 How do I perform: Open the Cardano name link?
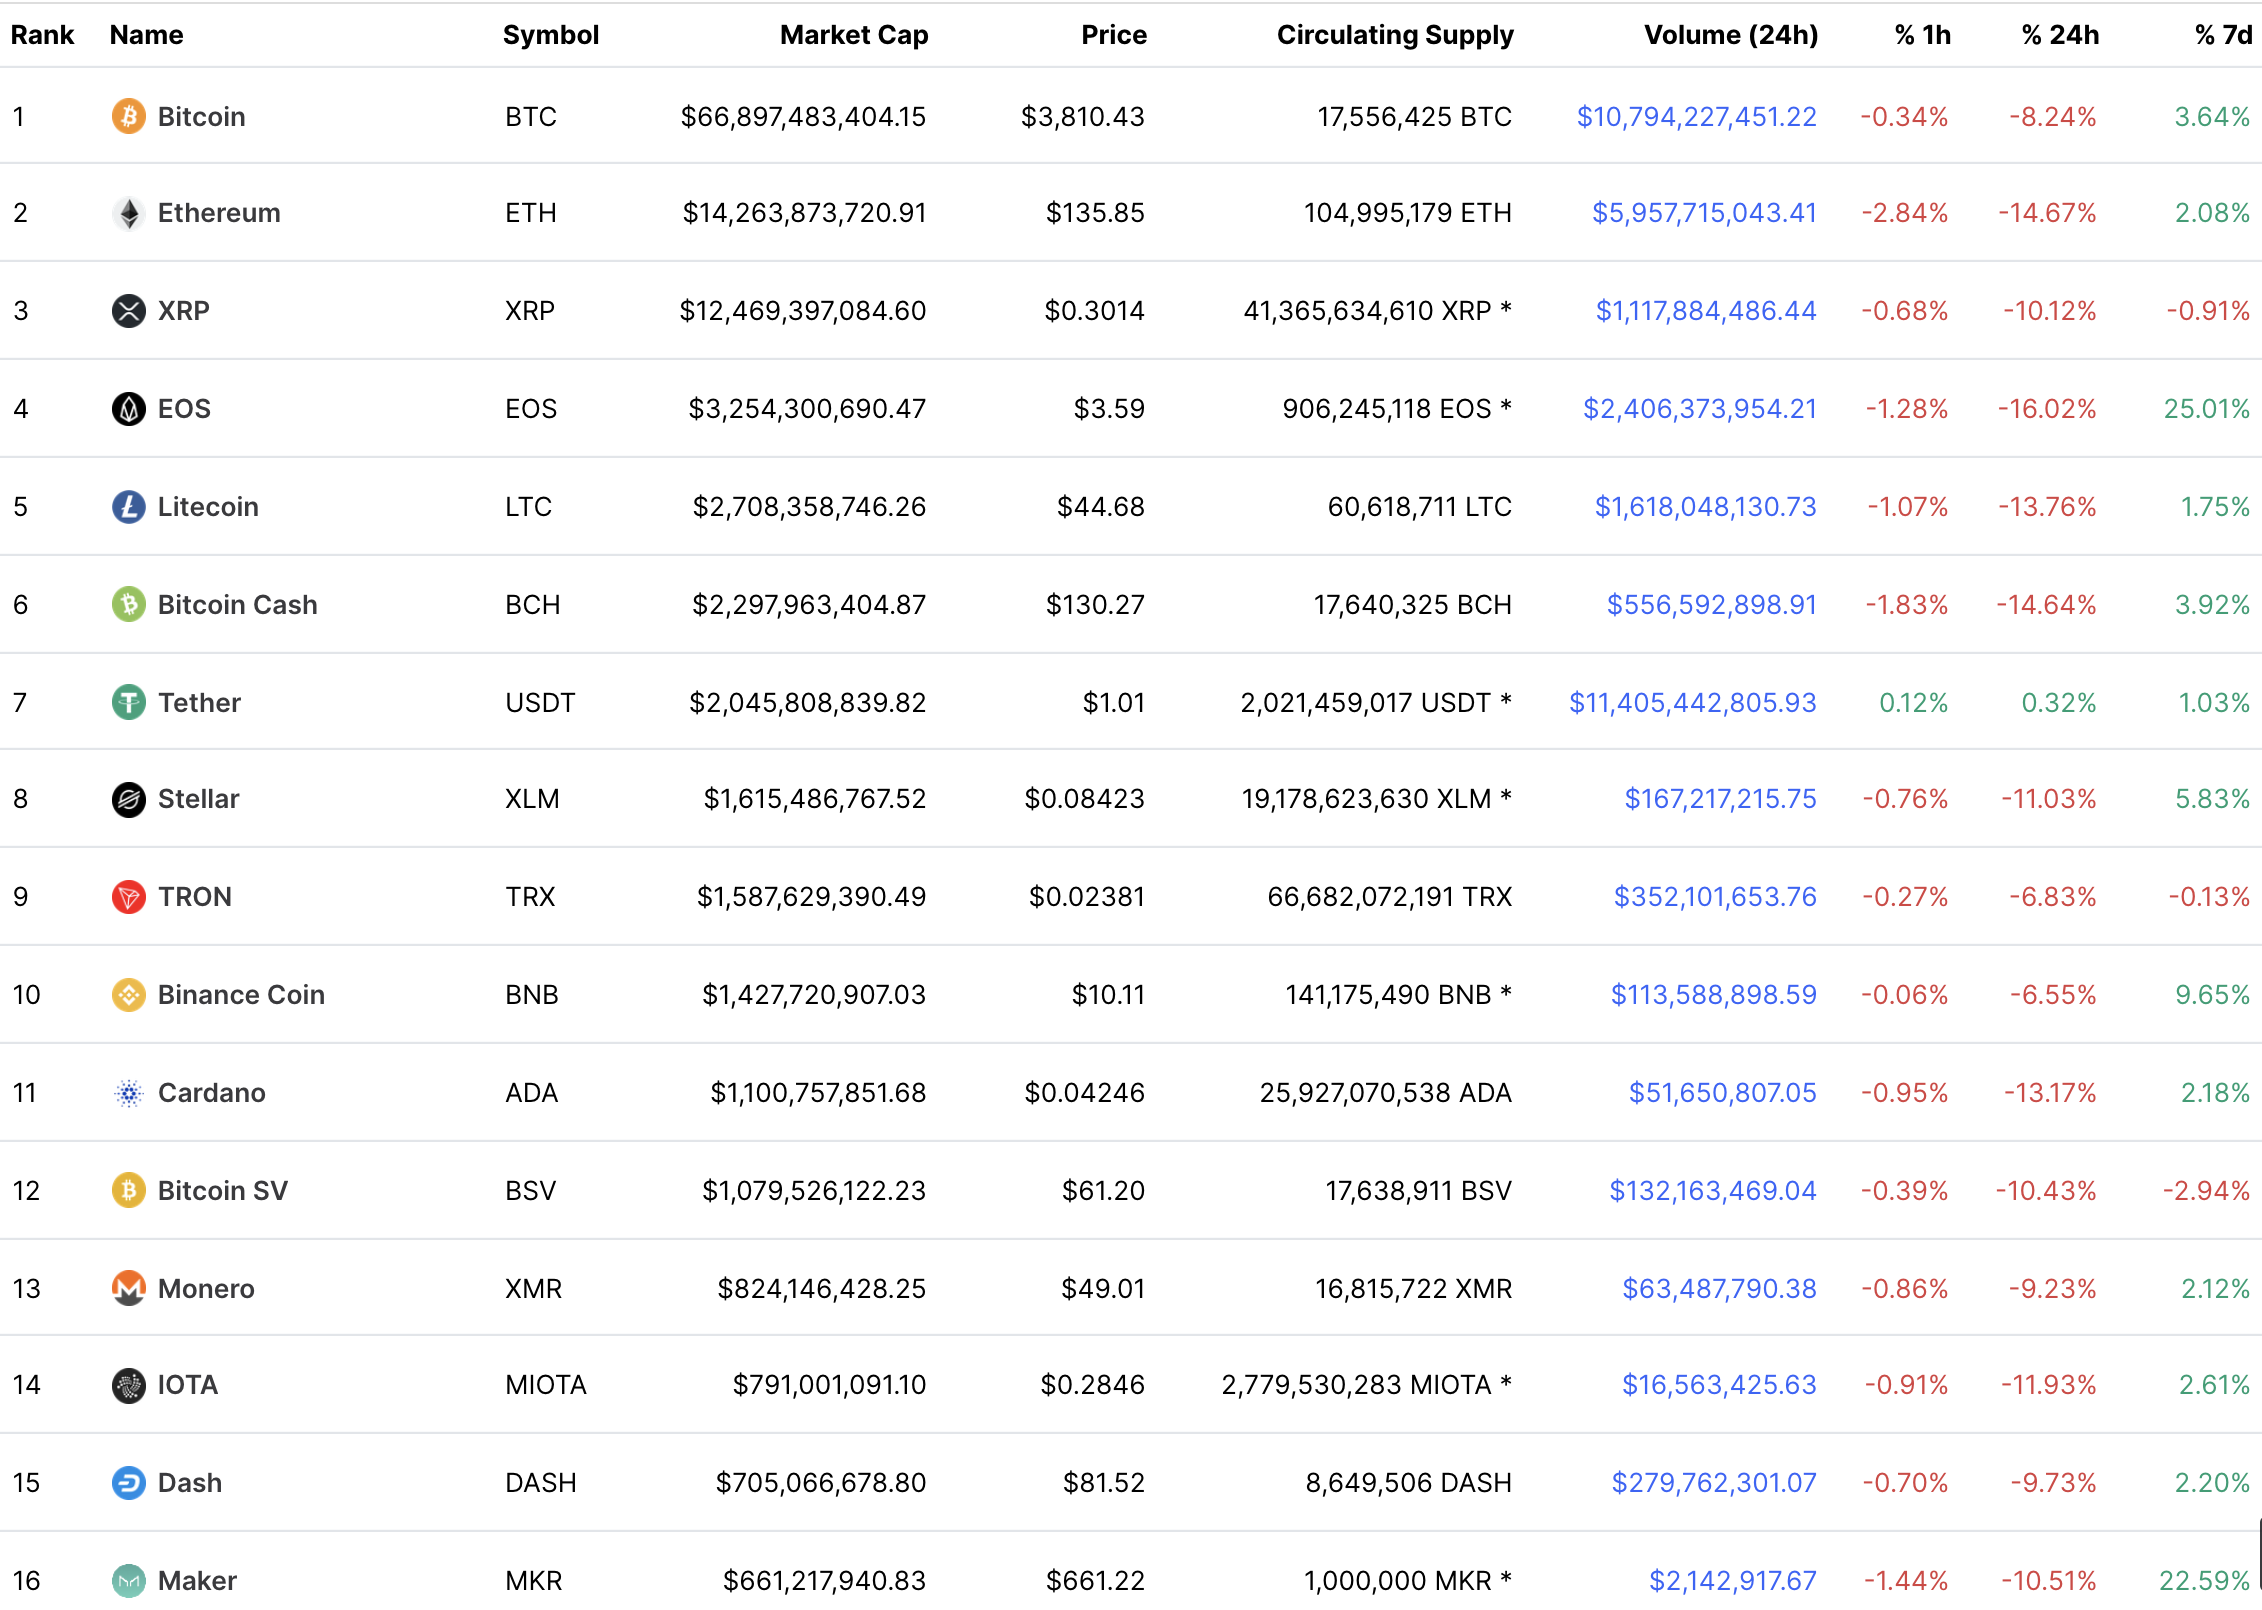coord(211,1093)
